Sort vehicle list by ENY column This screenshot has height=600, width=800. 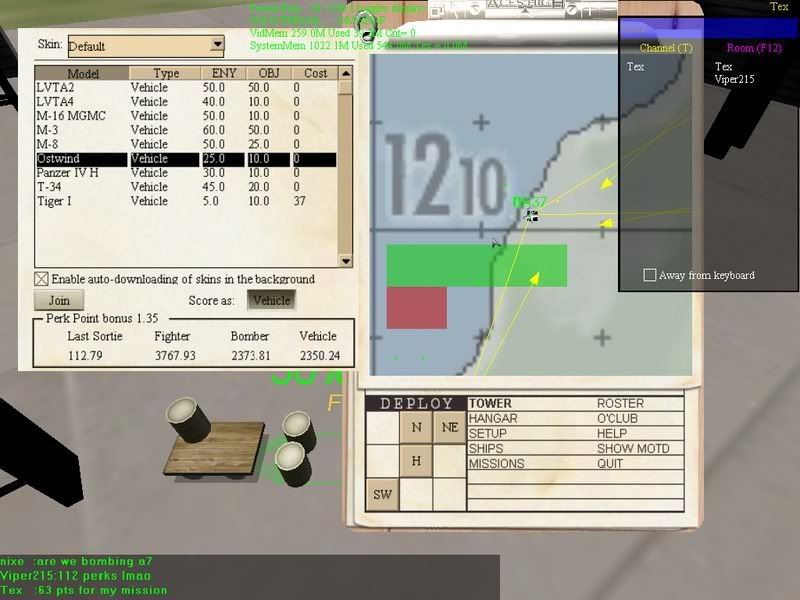click(x=224, y=73)
